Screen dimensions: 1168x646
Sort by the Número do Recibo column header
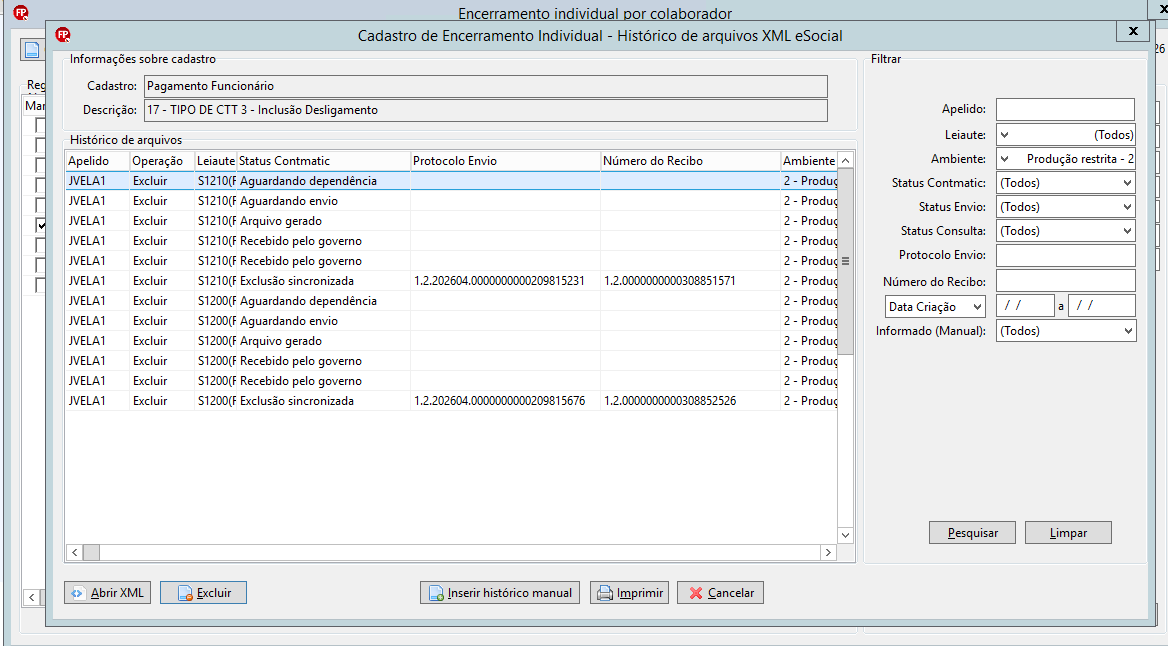tap(690, 161)
